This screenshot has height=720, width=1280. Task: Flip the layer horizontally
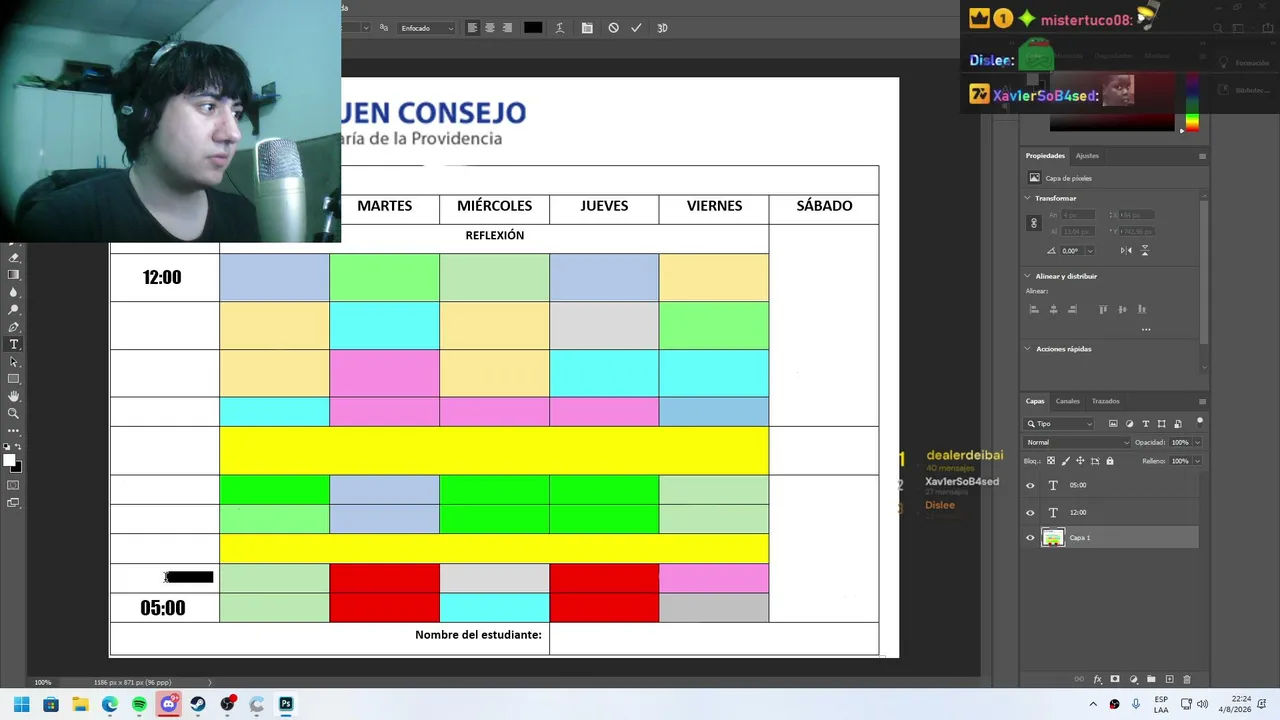pyautogui.click(x=1127, y=250)
